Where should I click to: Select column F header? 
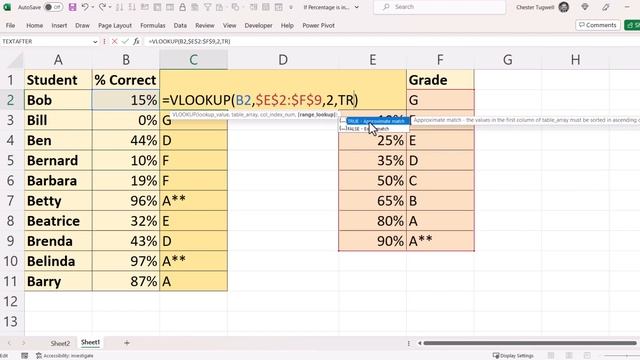440,60
